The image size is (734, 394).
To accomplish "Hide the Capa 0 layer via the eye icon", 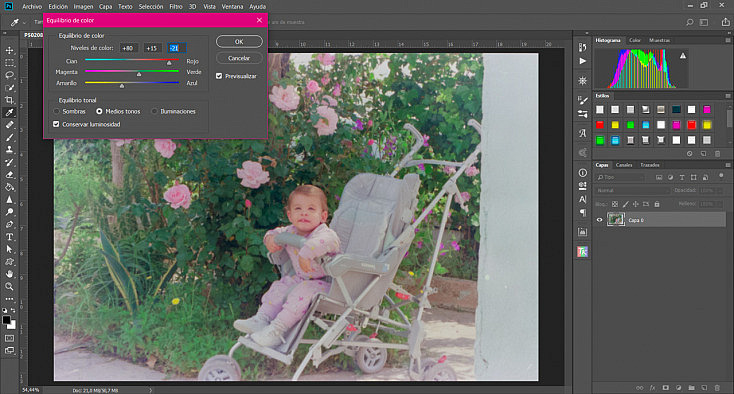I will (599, 219).
